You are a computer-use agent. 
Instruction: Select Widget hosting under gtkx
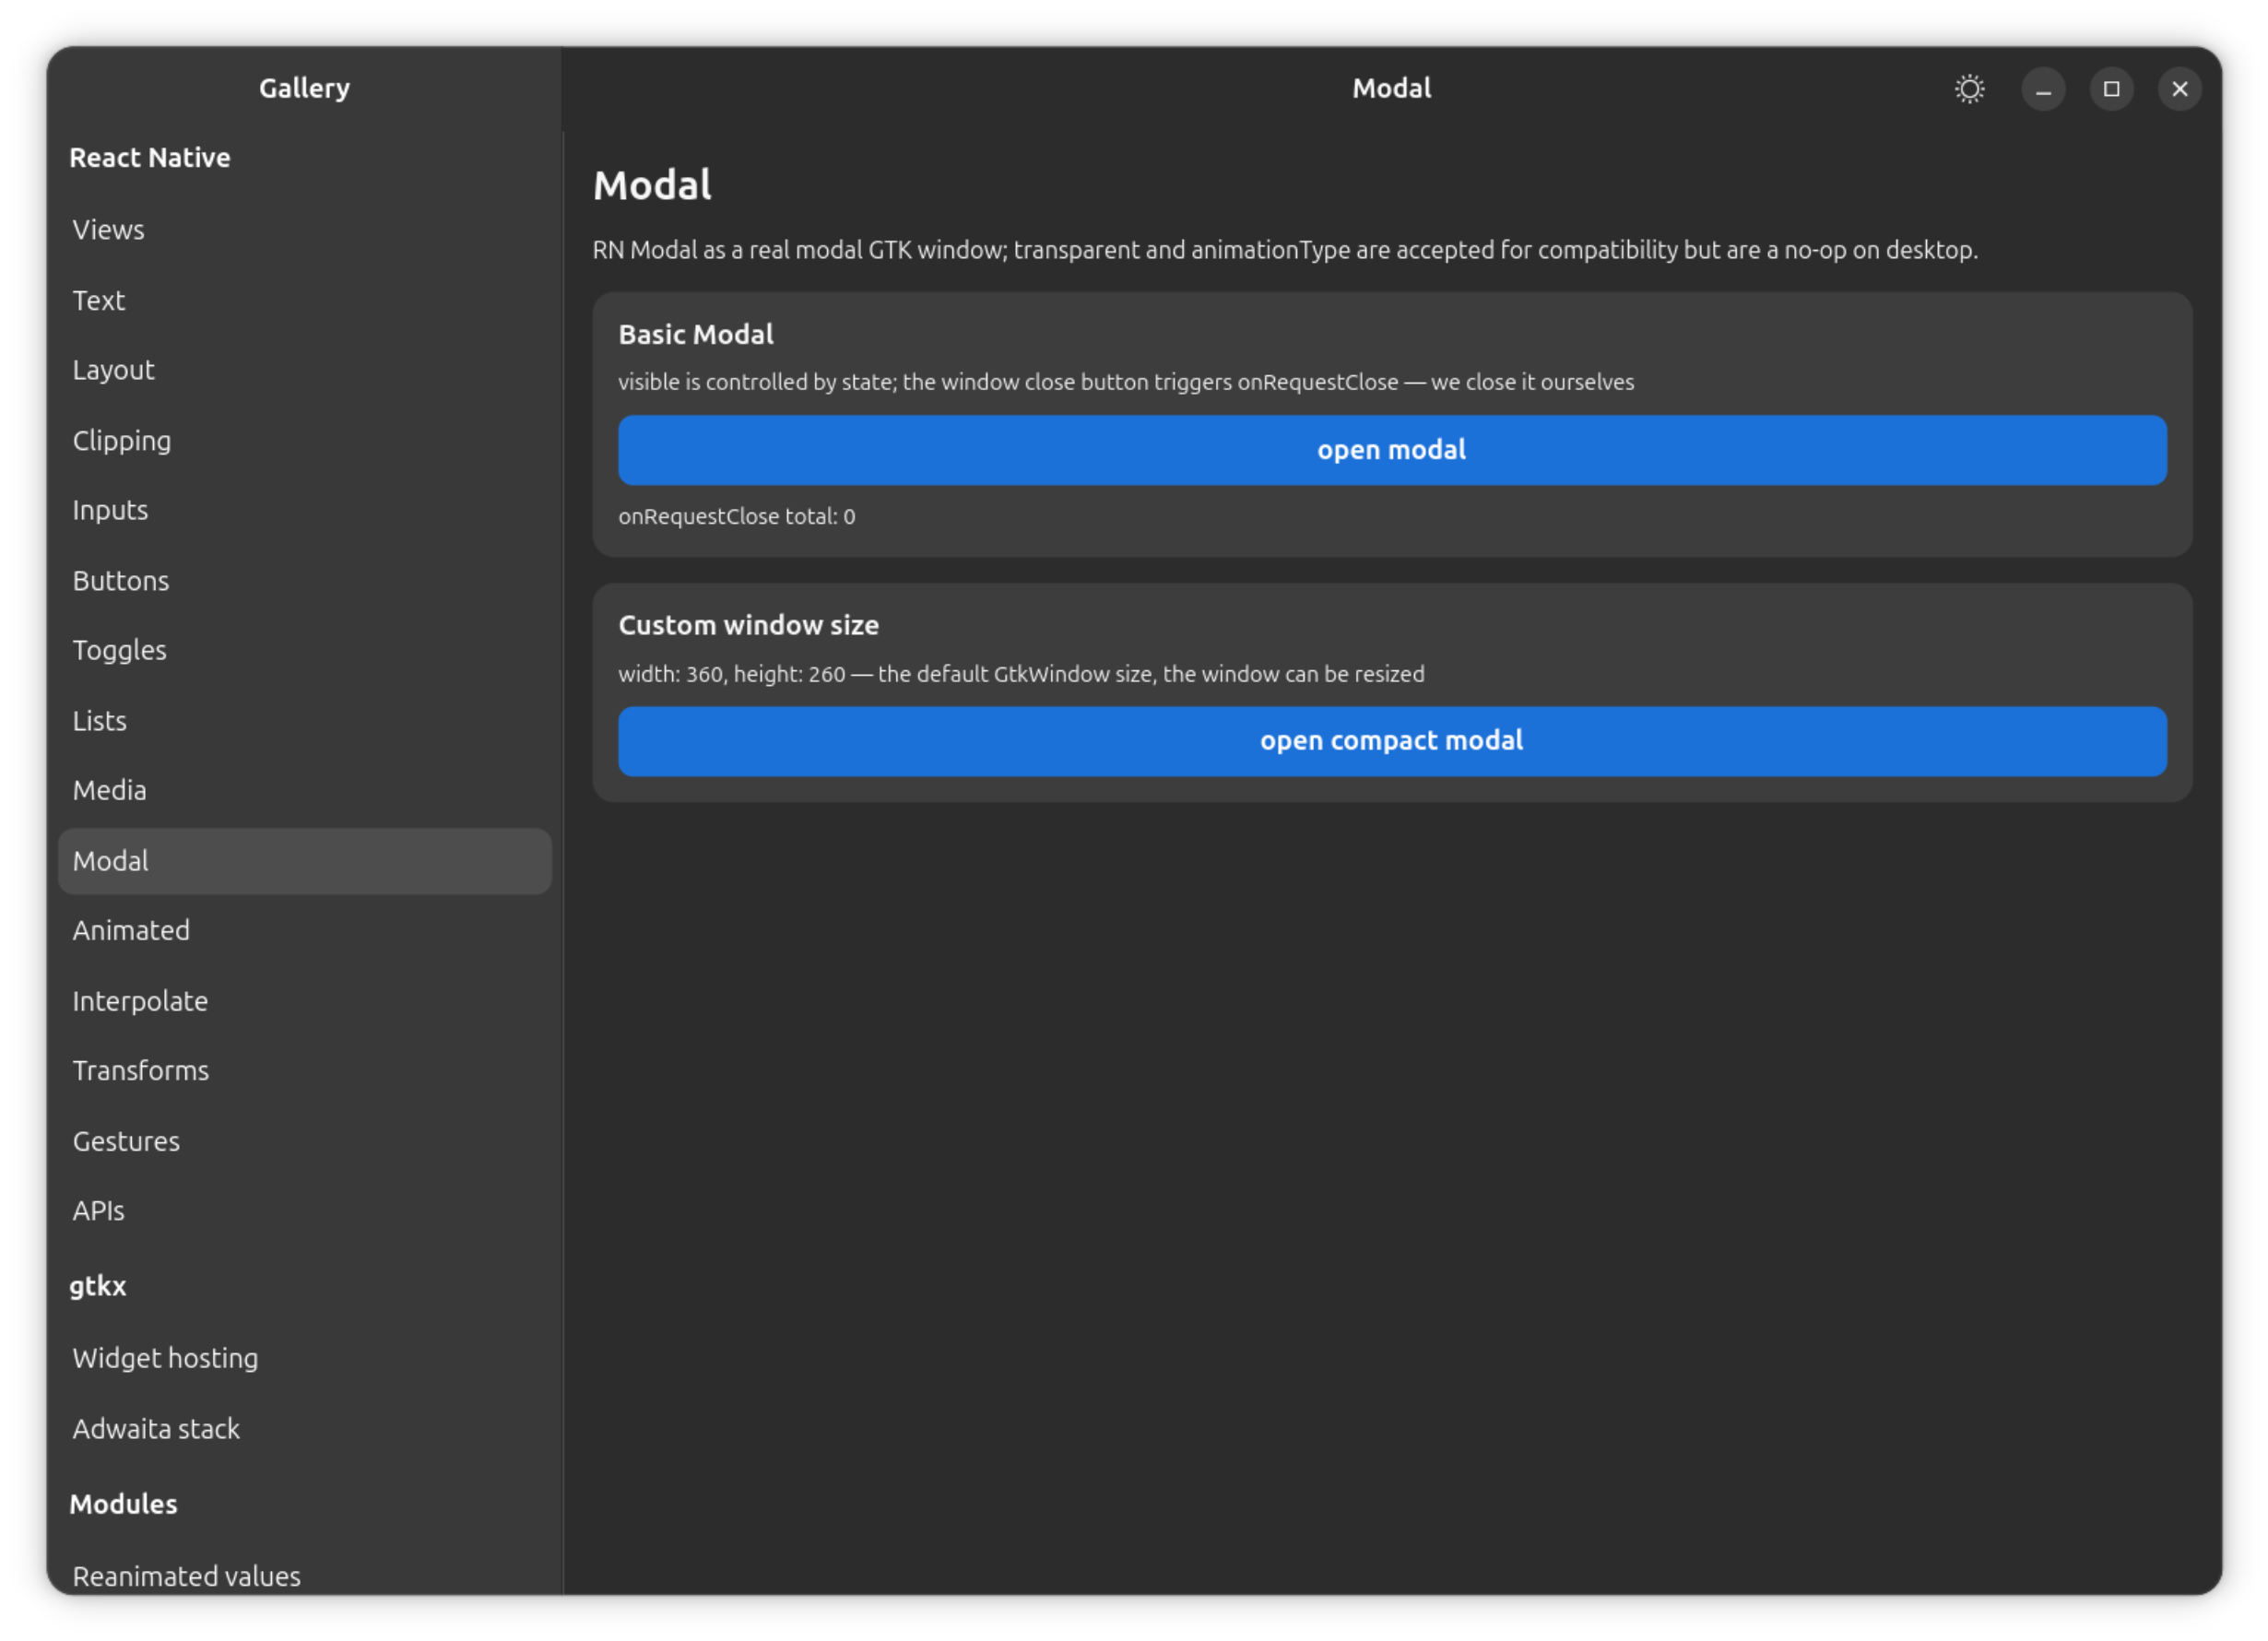[305, 1358]
